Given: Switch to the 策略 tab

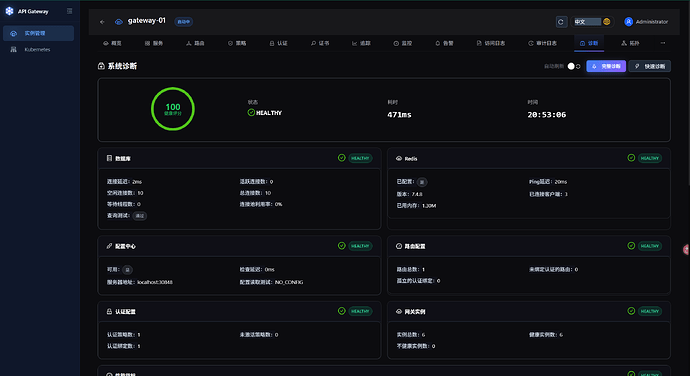Looking at the screenshot, I should [237, 43].
